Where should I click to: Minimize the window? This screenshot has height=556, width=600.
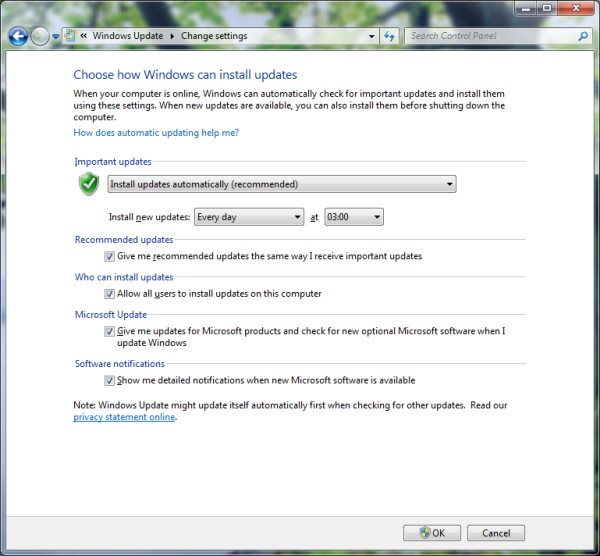(526, 8)
